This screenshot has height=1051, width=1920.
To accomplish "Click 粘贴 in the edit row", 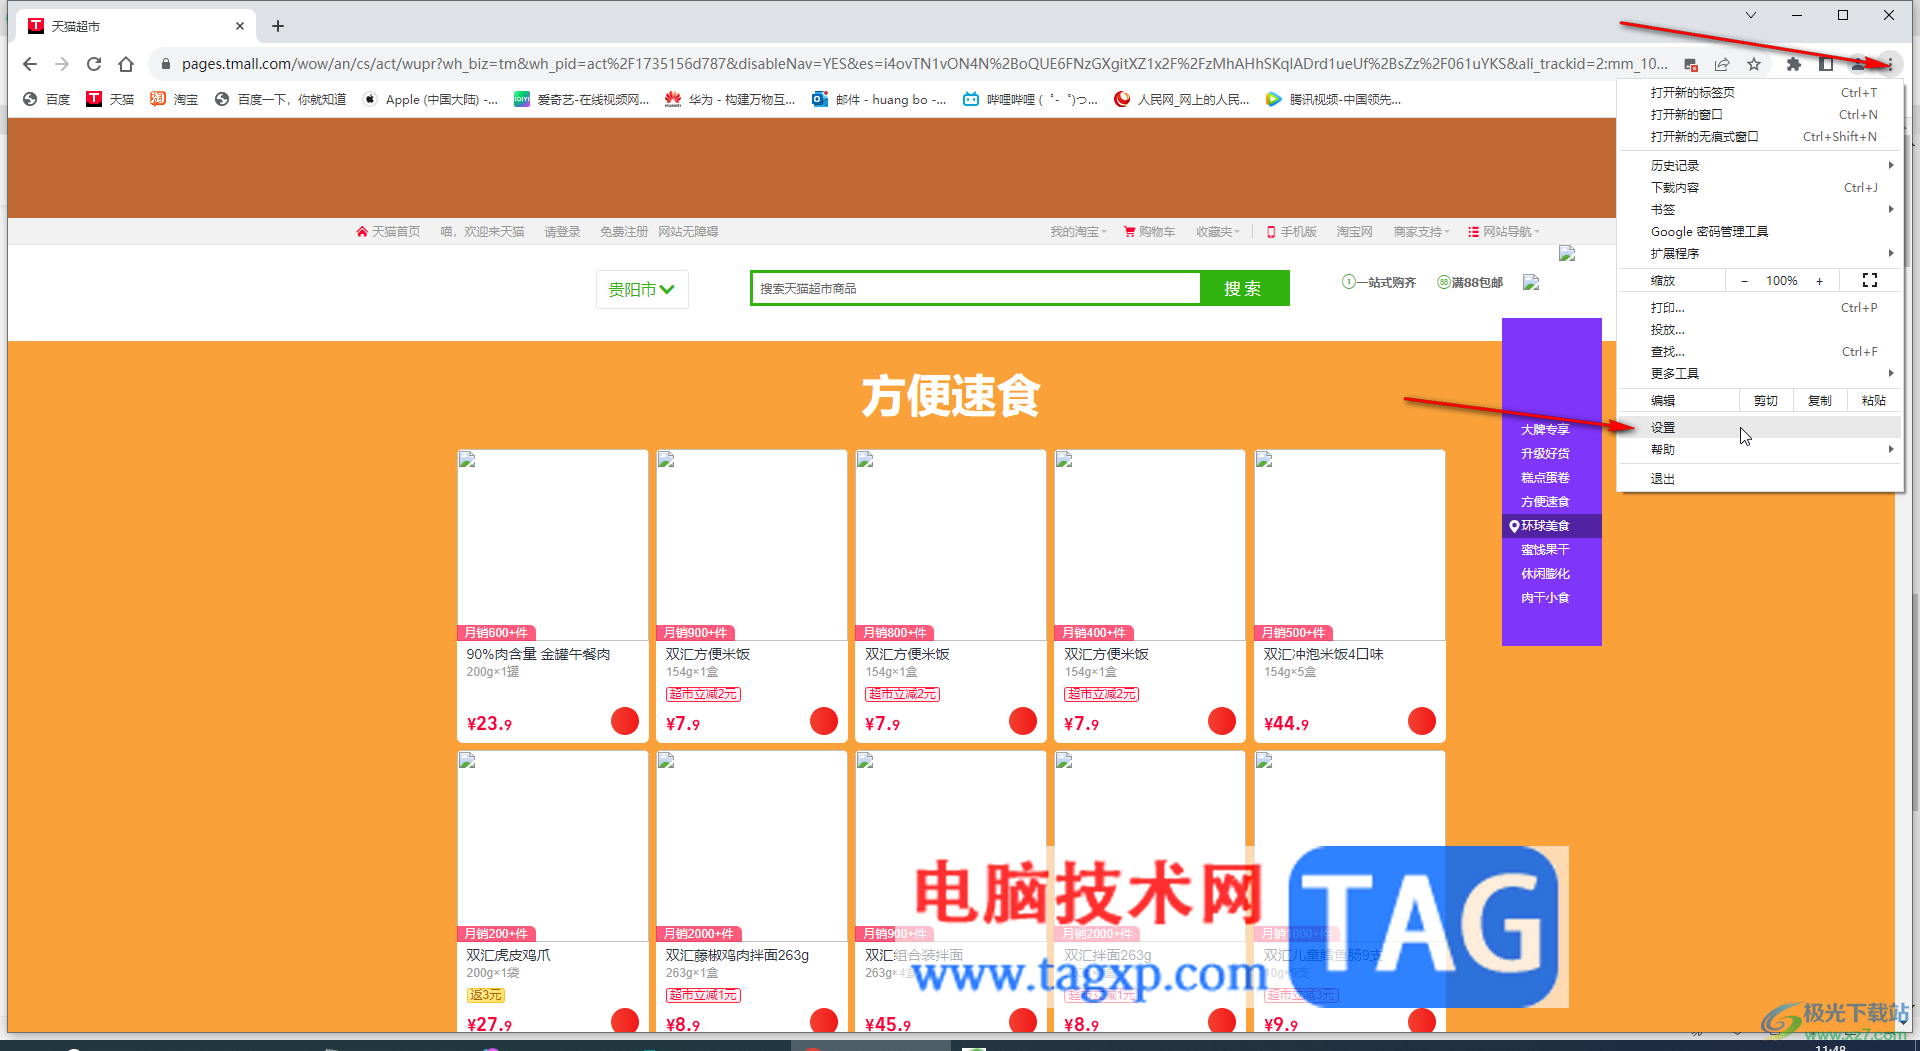I will 1874,401.
